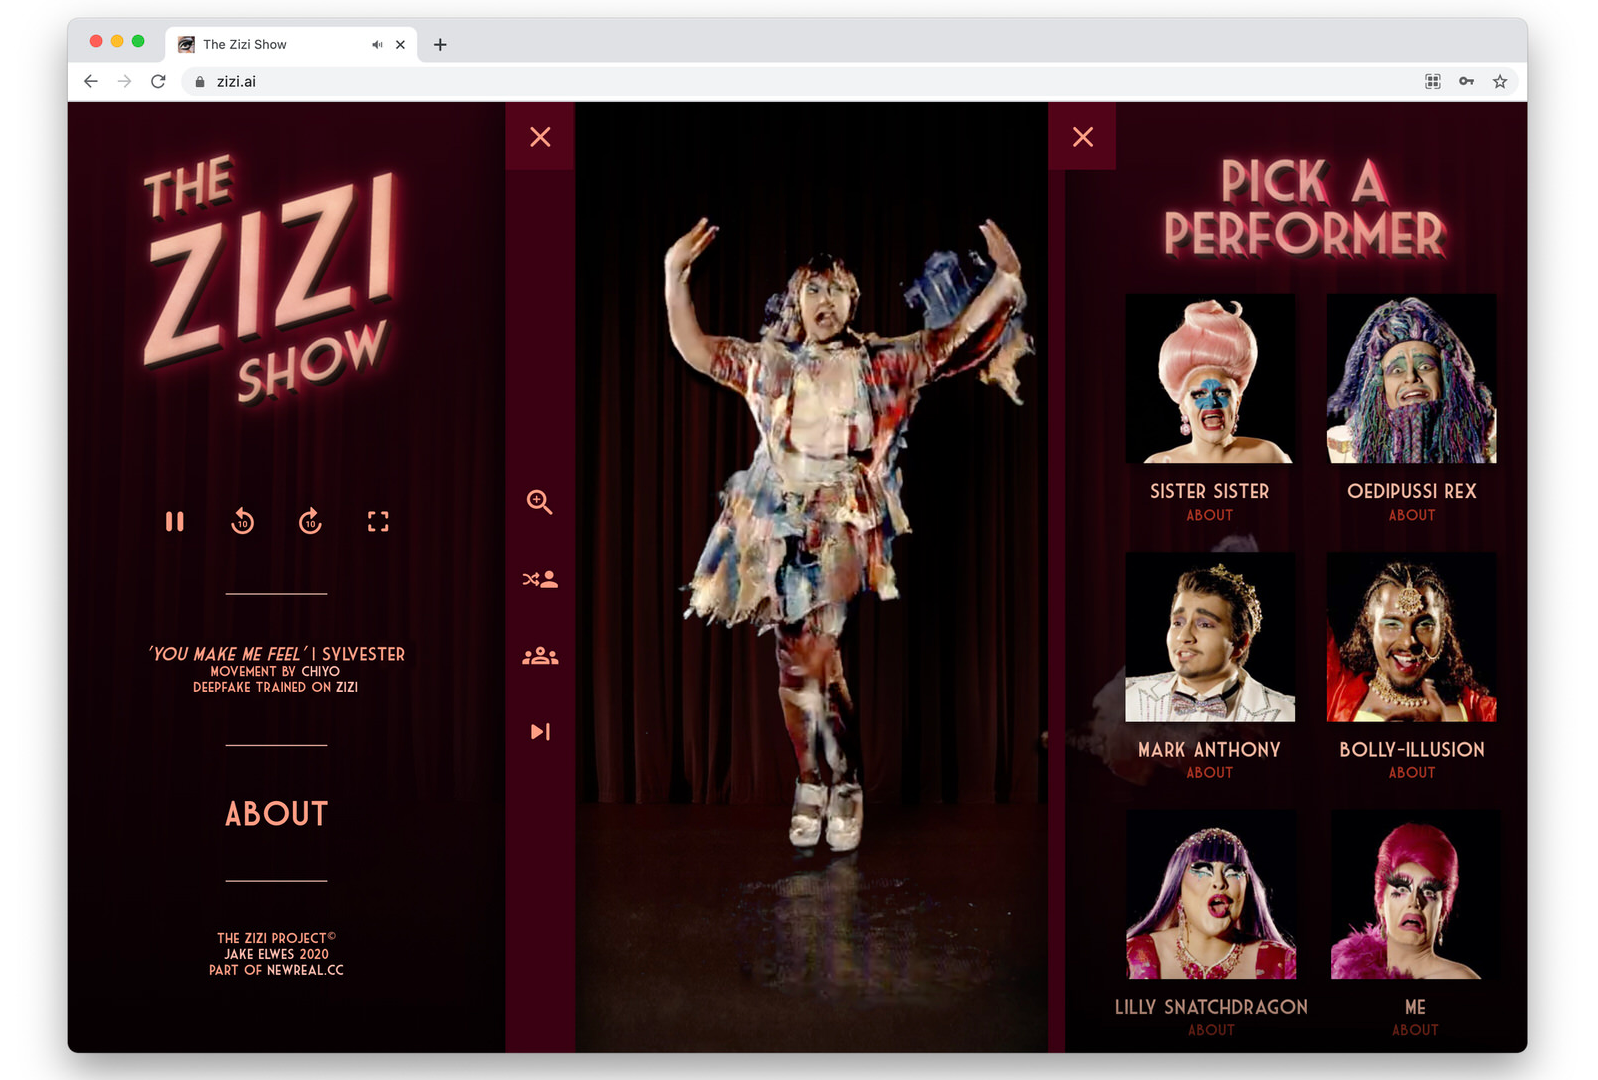The image size is (1598, 1080).
Task: Close The Zizi Show browser tab
Action: 400,44
